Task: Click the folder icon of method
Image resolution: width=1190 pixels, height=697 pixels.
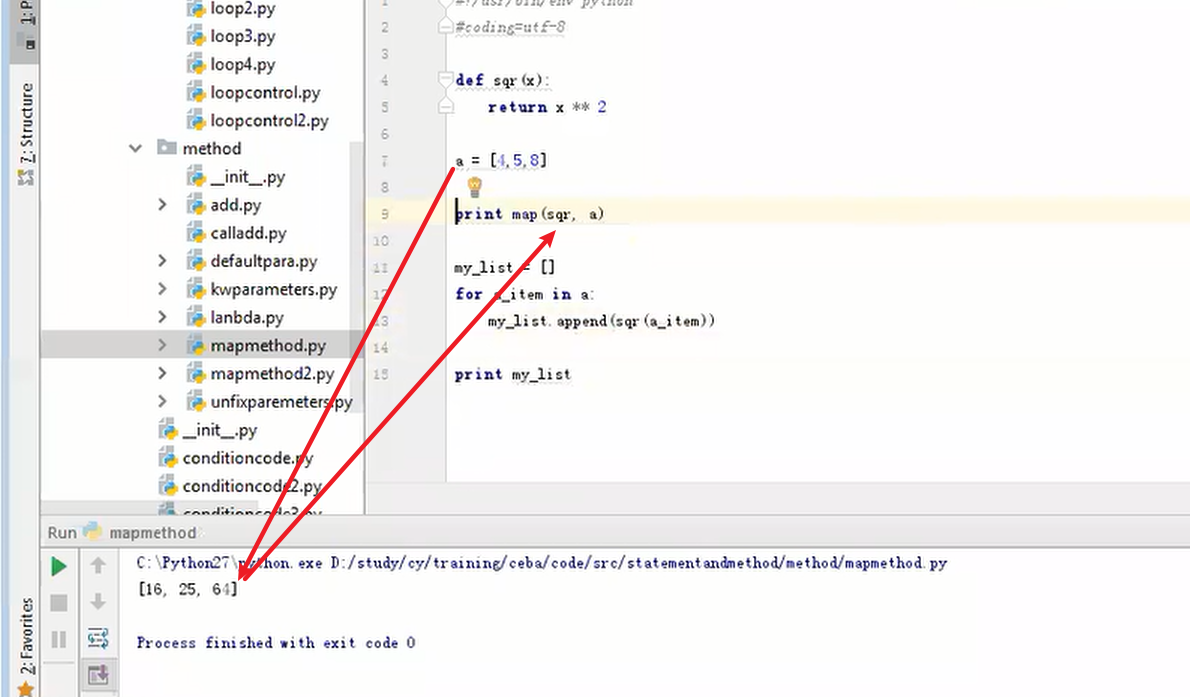Action: (x=167, y=147)
